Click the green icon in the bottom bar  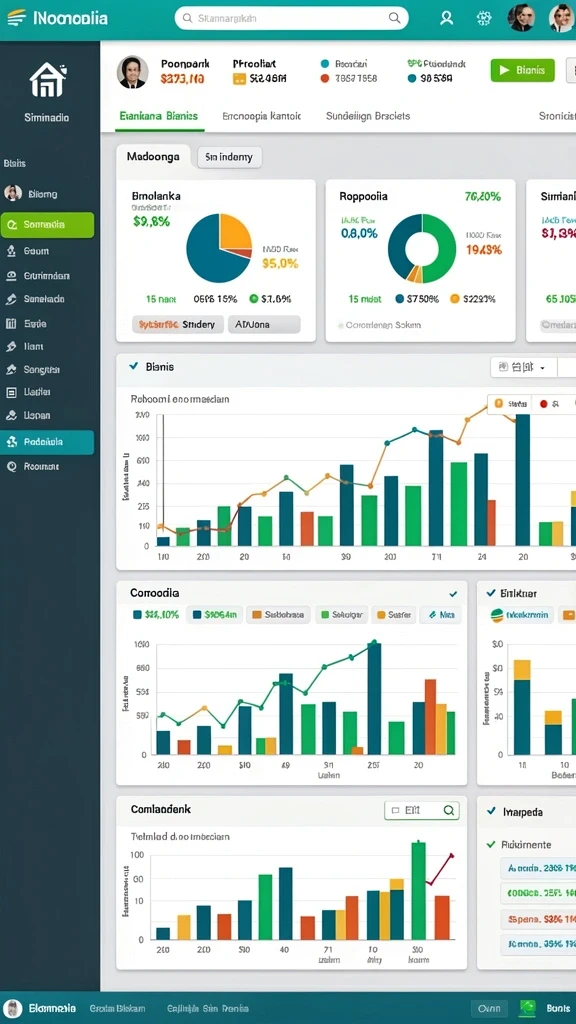[x=527, y=1008]
